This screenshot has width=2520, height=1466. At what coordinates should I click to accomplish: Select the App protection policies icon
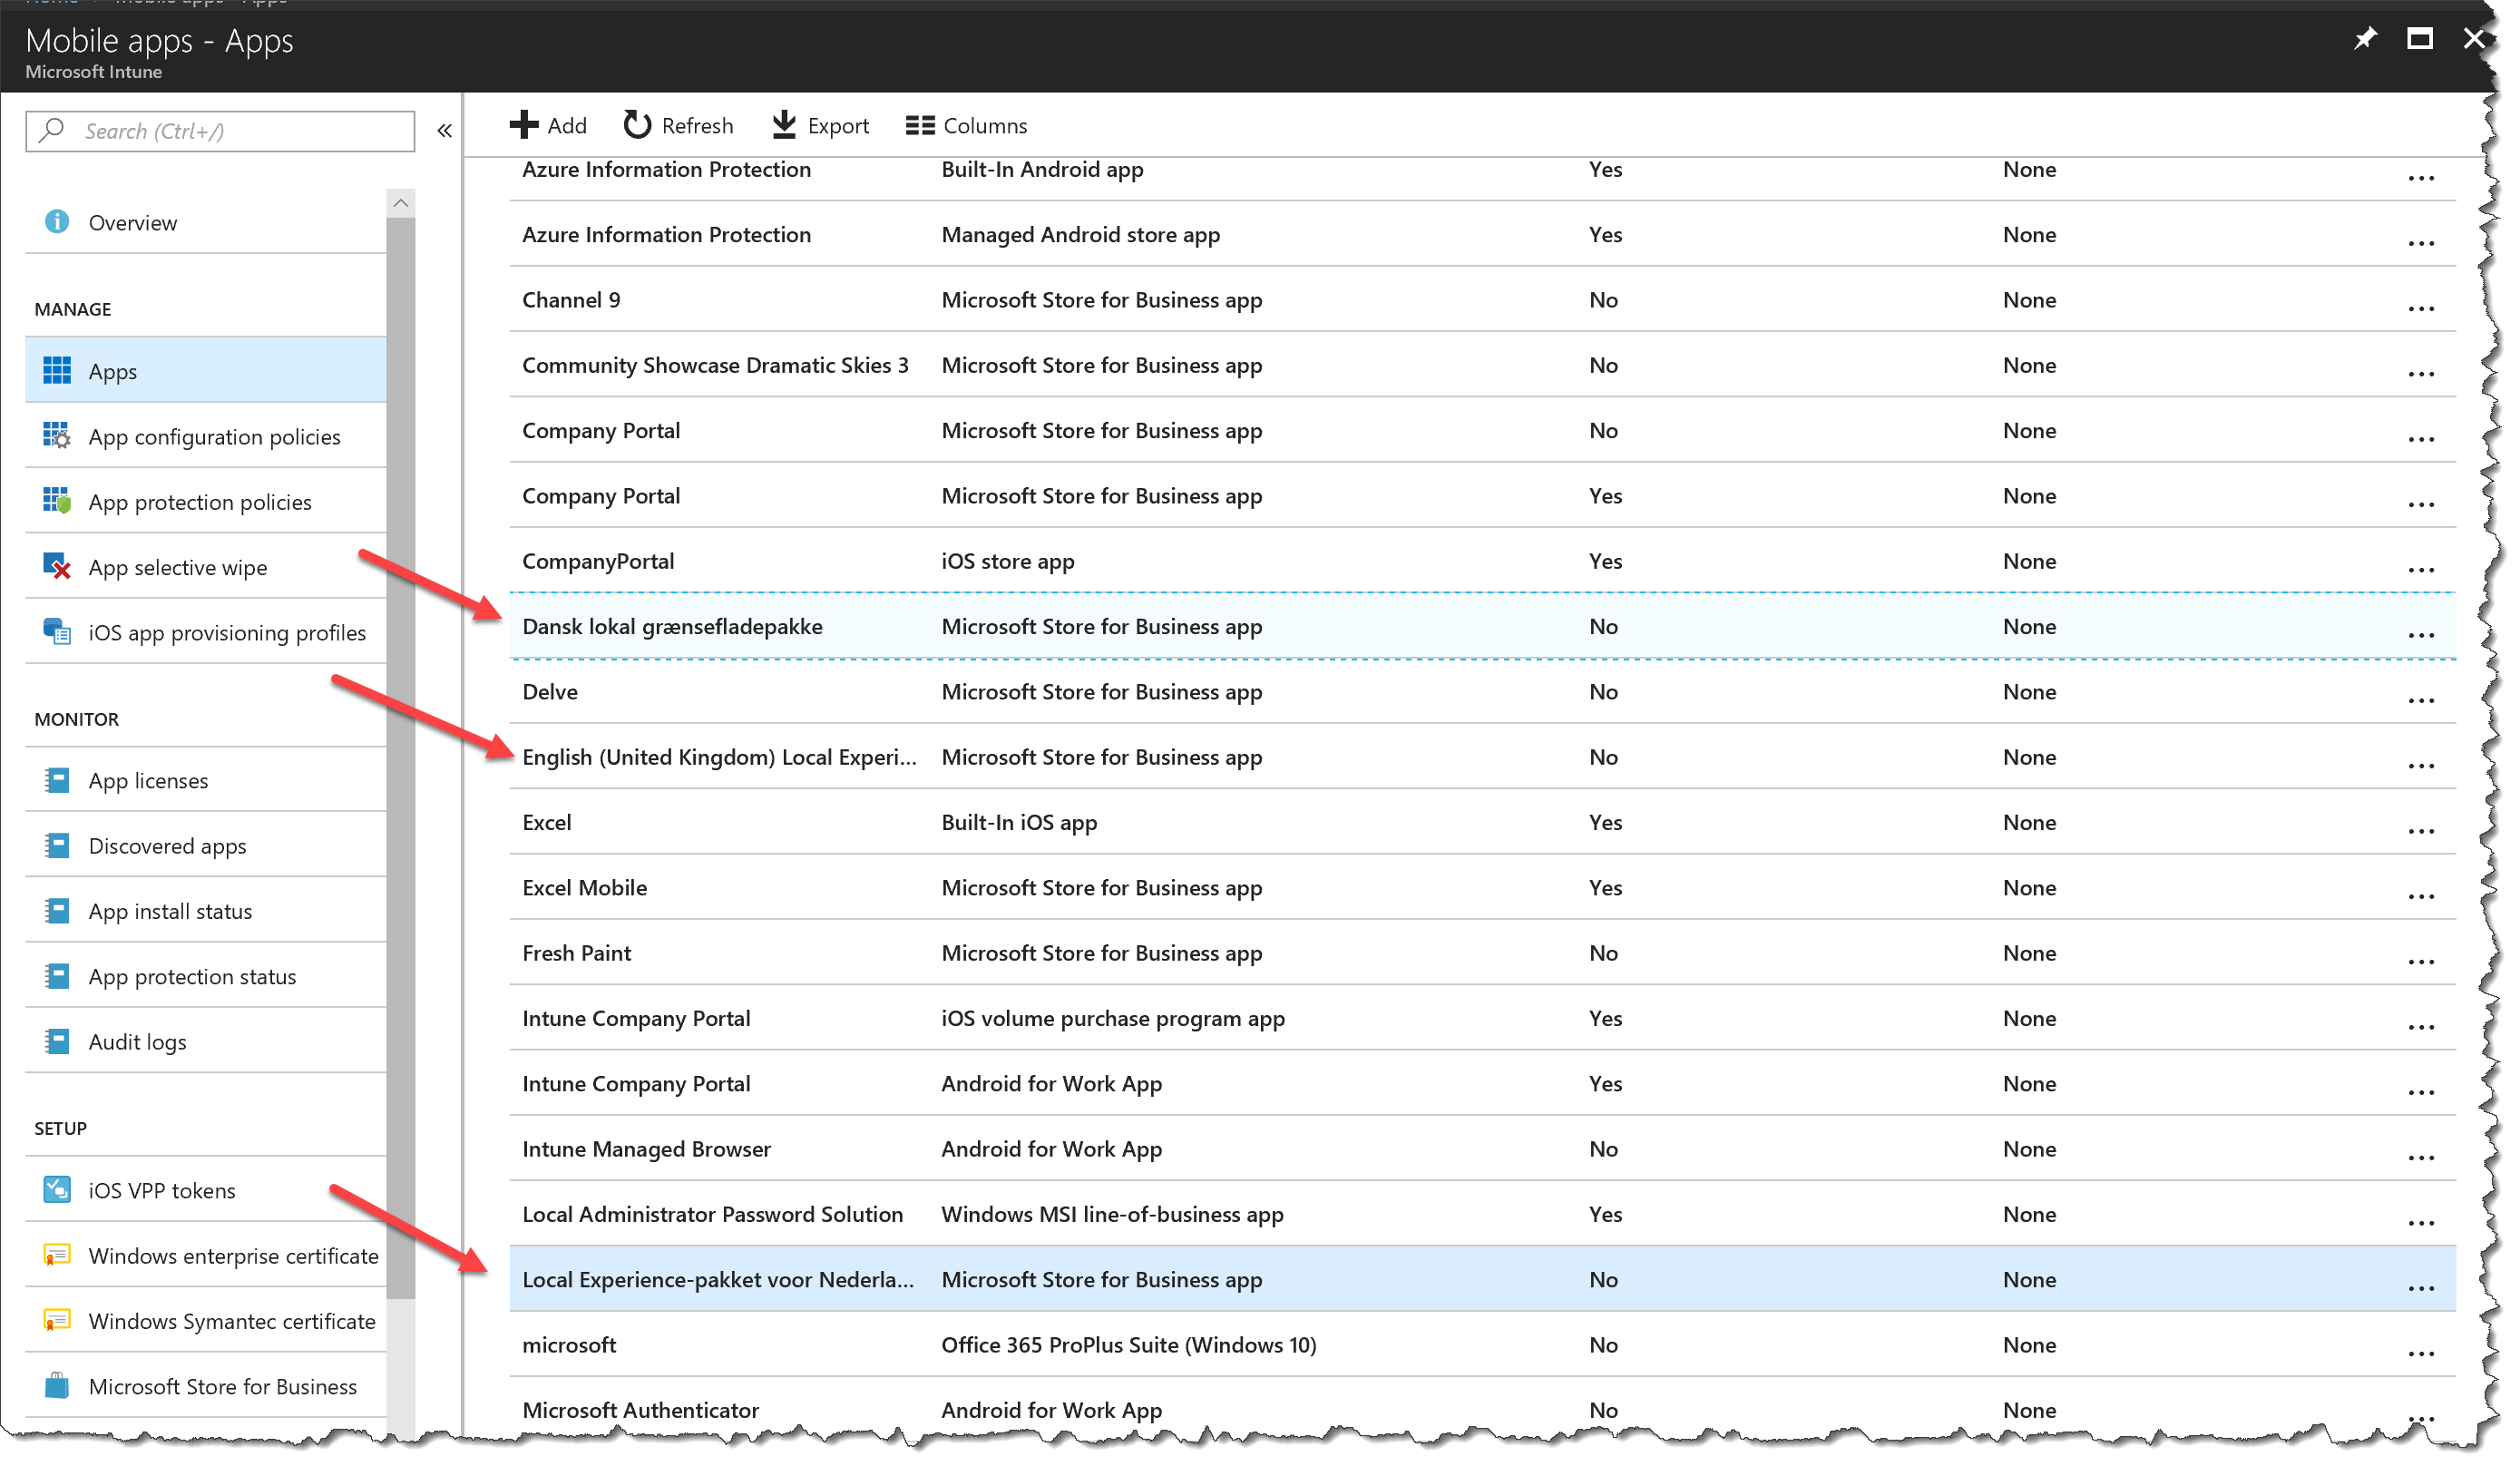57,501
